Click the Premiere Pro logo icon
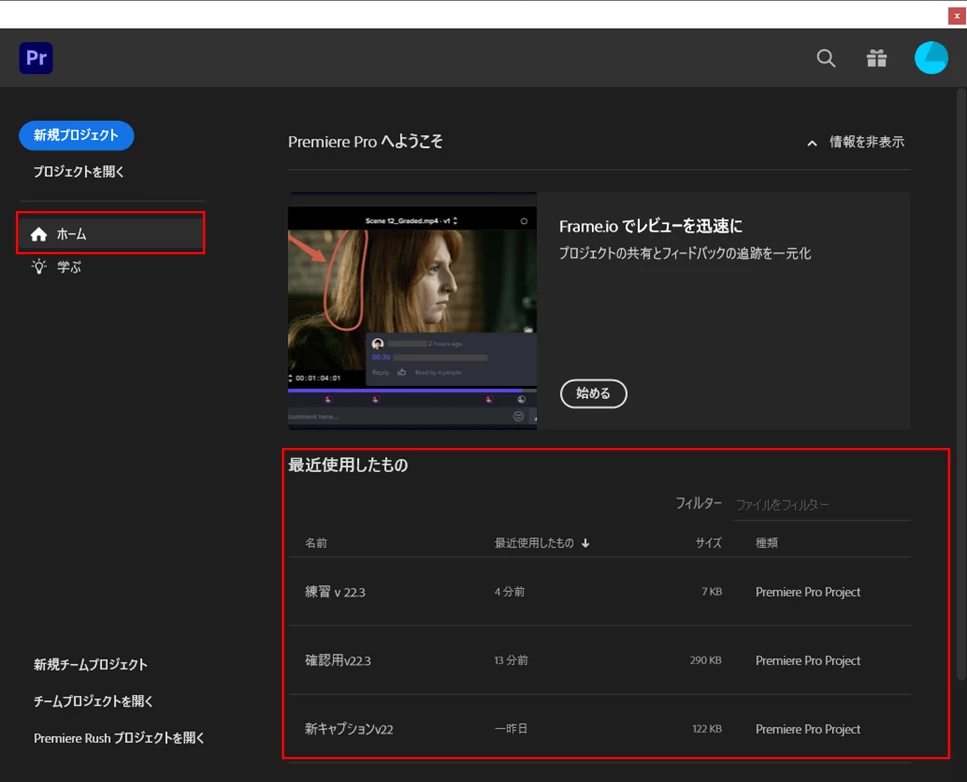967x782 pixels. pyautogui.click(x=36, y=58)
